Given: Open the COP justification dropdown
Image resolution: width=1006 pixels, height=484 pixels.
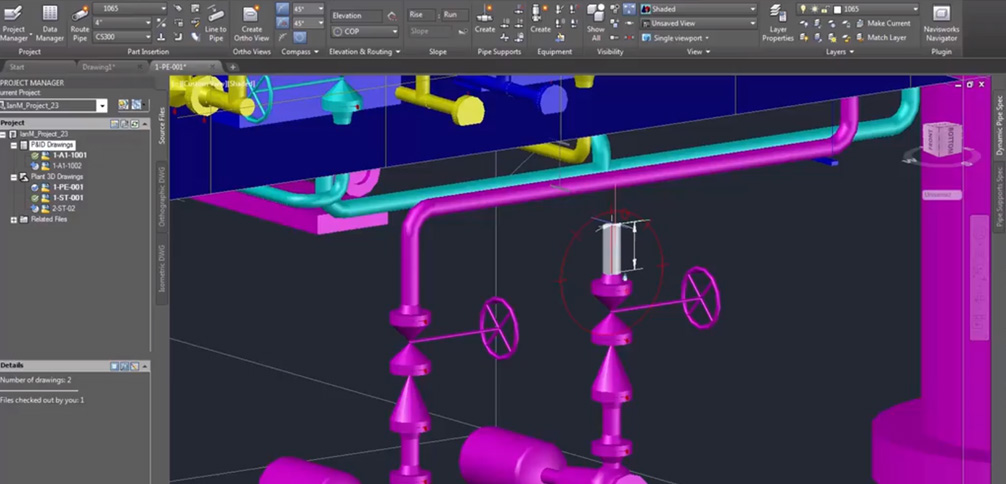Looking at the screenshot, I should click(365, 31).
